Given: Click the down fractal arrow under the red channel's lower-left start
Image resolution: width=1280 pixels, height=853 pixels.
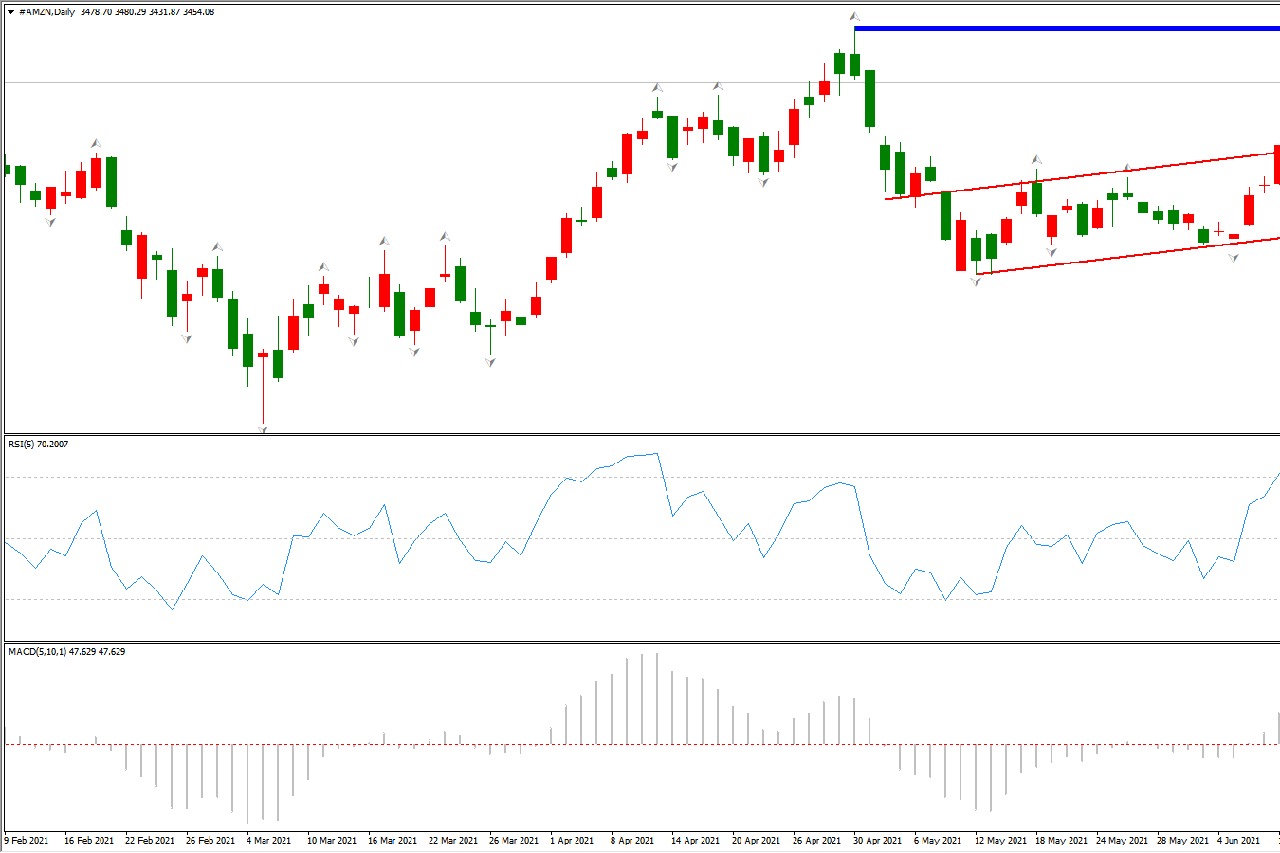Looking at the screenshot, I should [x=976, y=283].
